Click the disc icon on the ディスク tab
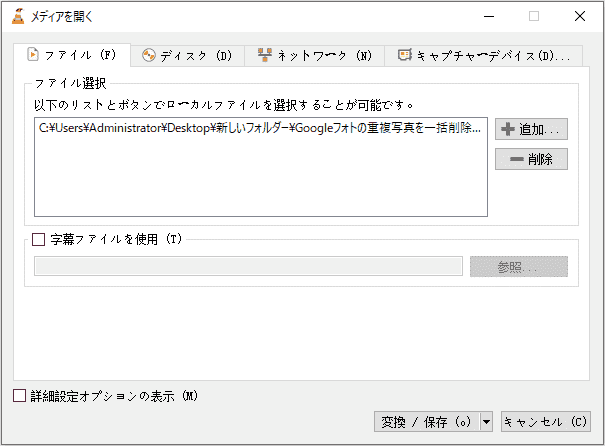 tap(149, 56)
